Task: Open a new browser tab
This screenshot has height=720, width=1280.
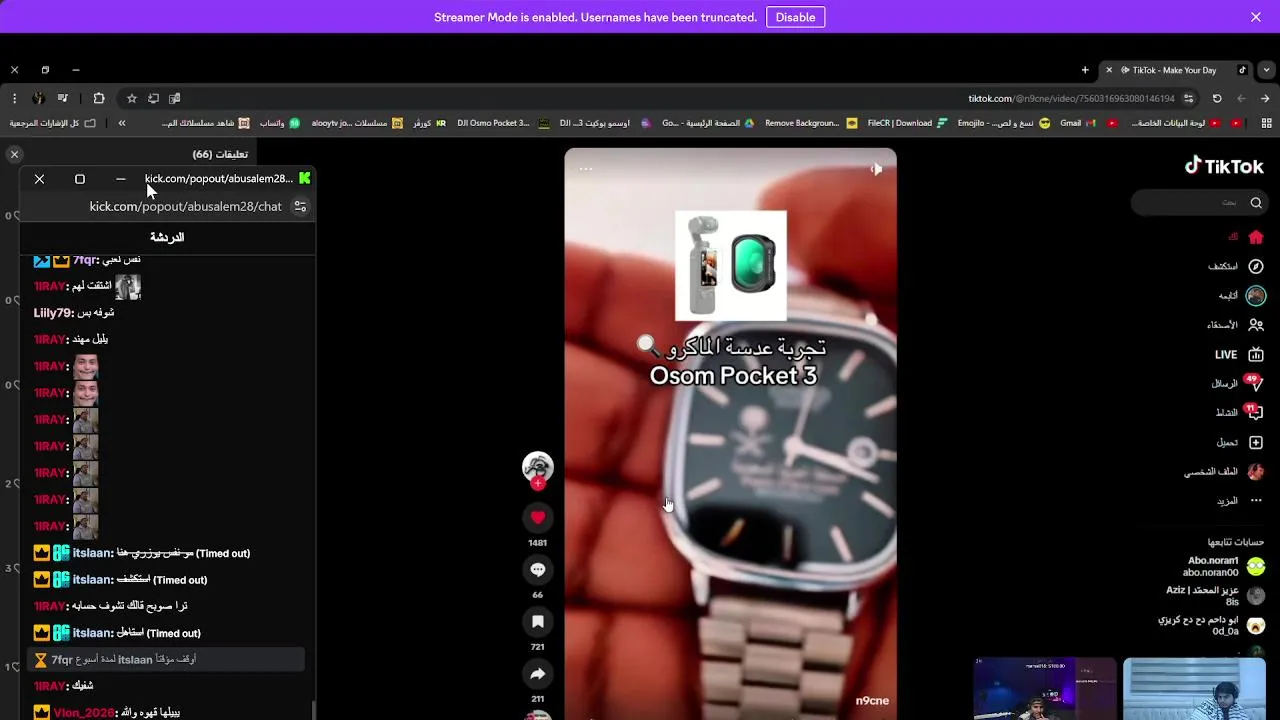Action: [1085, 70]
